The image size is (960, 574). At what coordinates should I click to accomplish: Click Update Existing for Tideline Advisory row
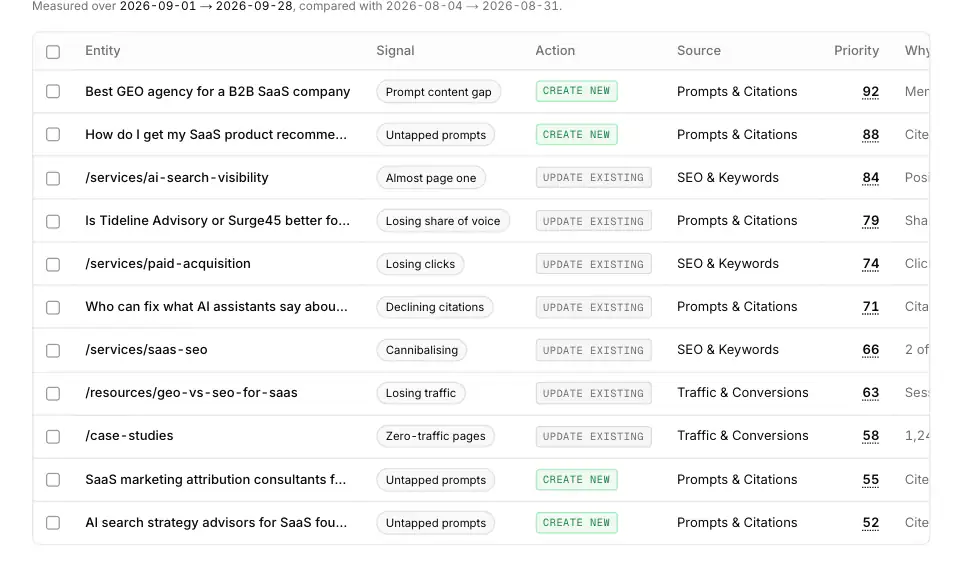pyautogui.click(x=593, y=221)
